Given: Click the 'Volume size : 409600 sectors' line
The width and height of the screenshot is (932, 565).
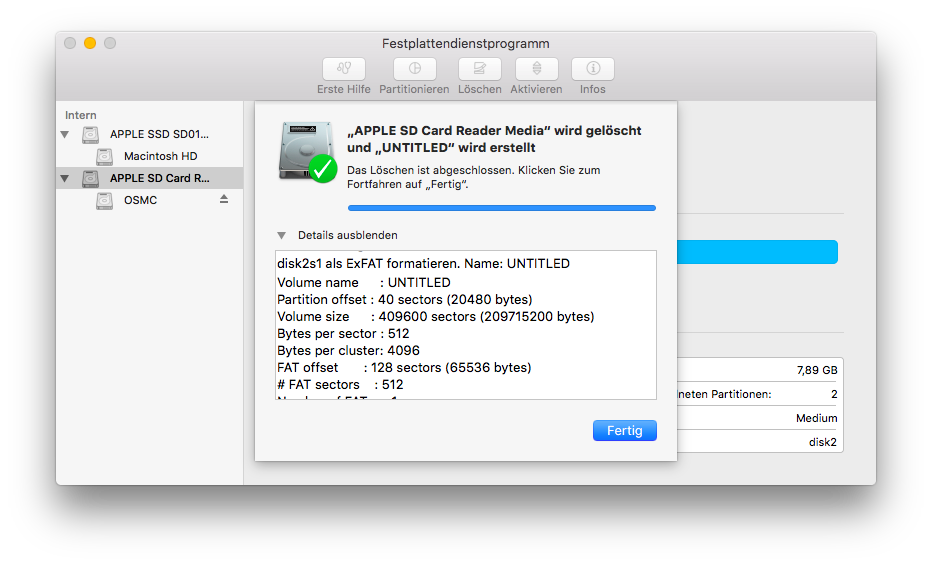Looking at the screenshot, I should pyautogui.click(x=436, y=317).
